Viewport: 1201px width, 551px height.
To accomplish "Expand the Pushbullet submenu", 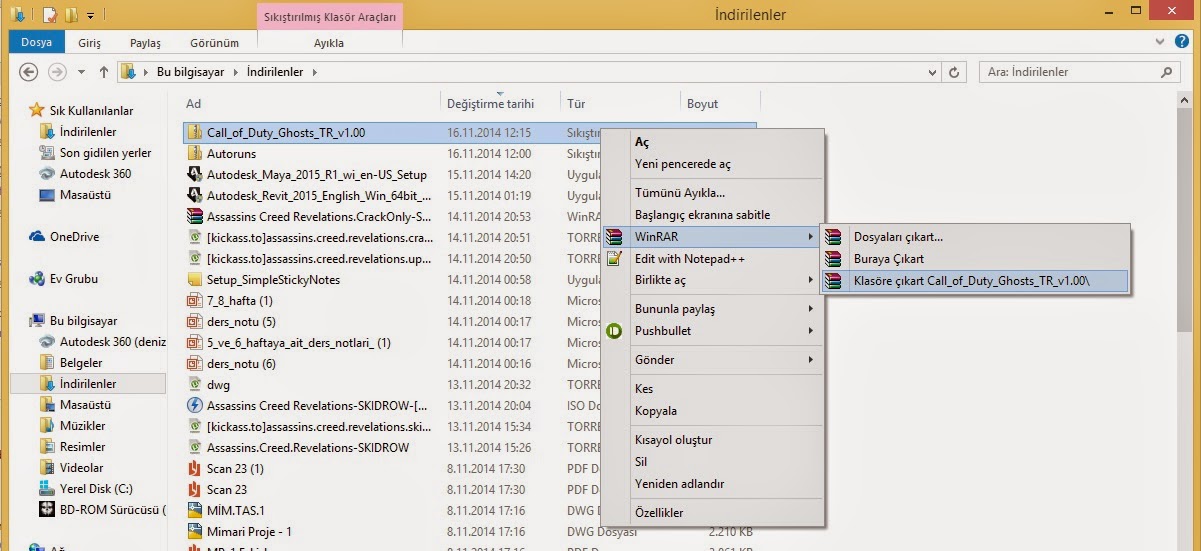I will coord(810,331).
